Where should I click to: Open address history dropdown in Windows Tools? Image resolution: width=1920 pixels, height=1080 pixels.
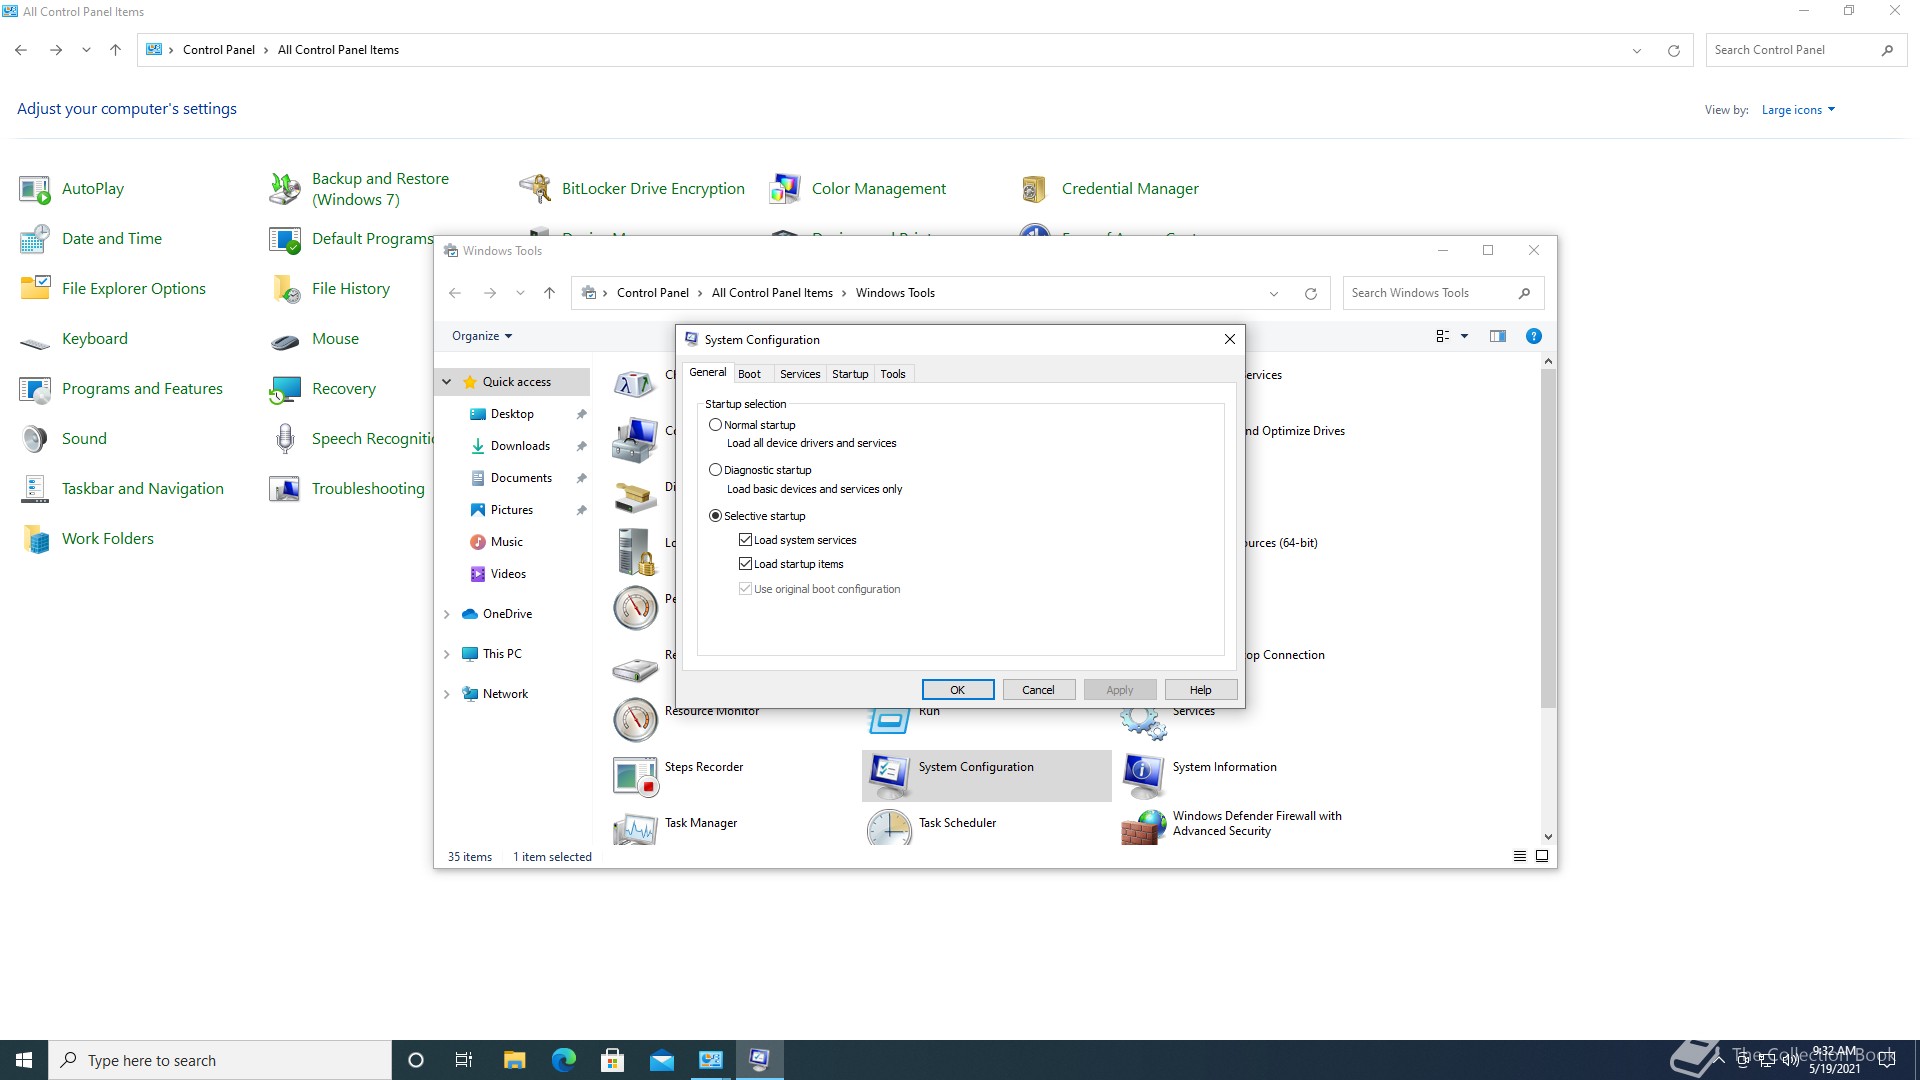tap(1274, 293)
